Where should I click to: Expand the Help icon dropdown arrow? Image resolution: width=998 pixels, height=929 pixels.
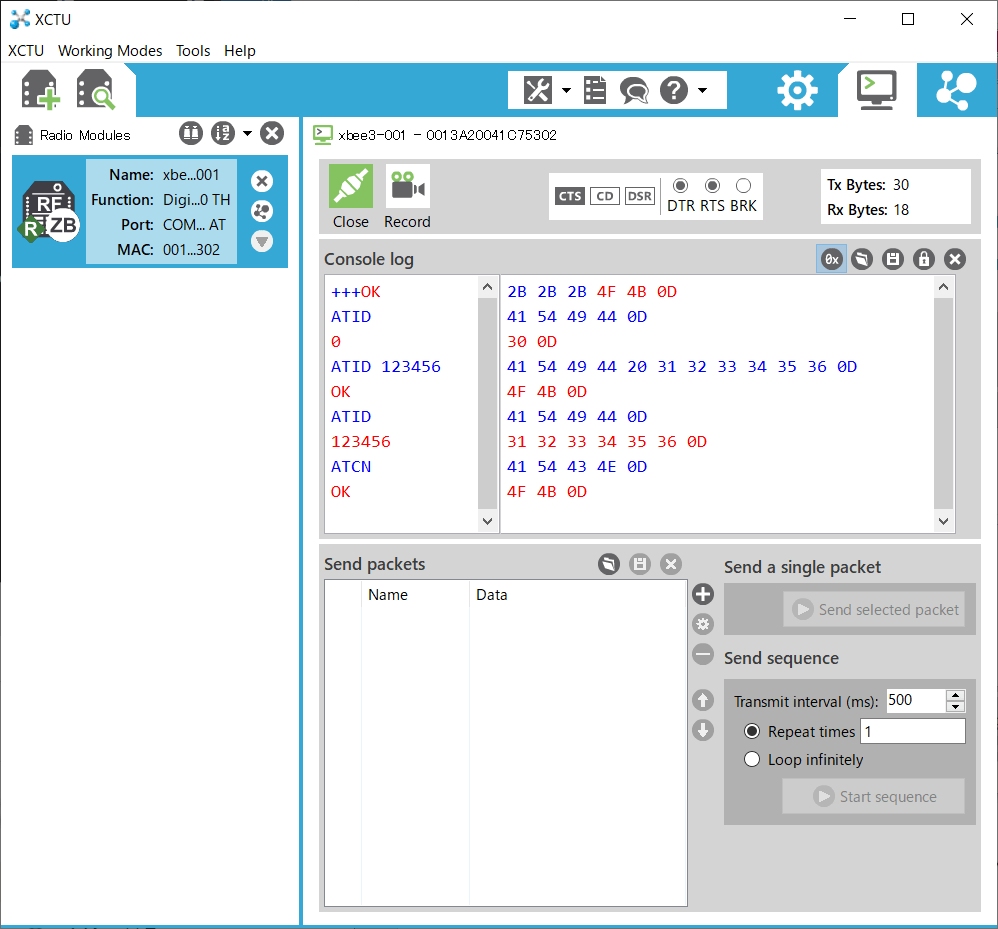(703, 90)
